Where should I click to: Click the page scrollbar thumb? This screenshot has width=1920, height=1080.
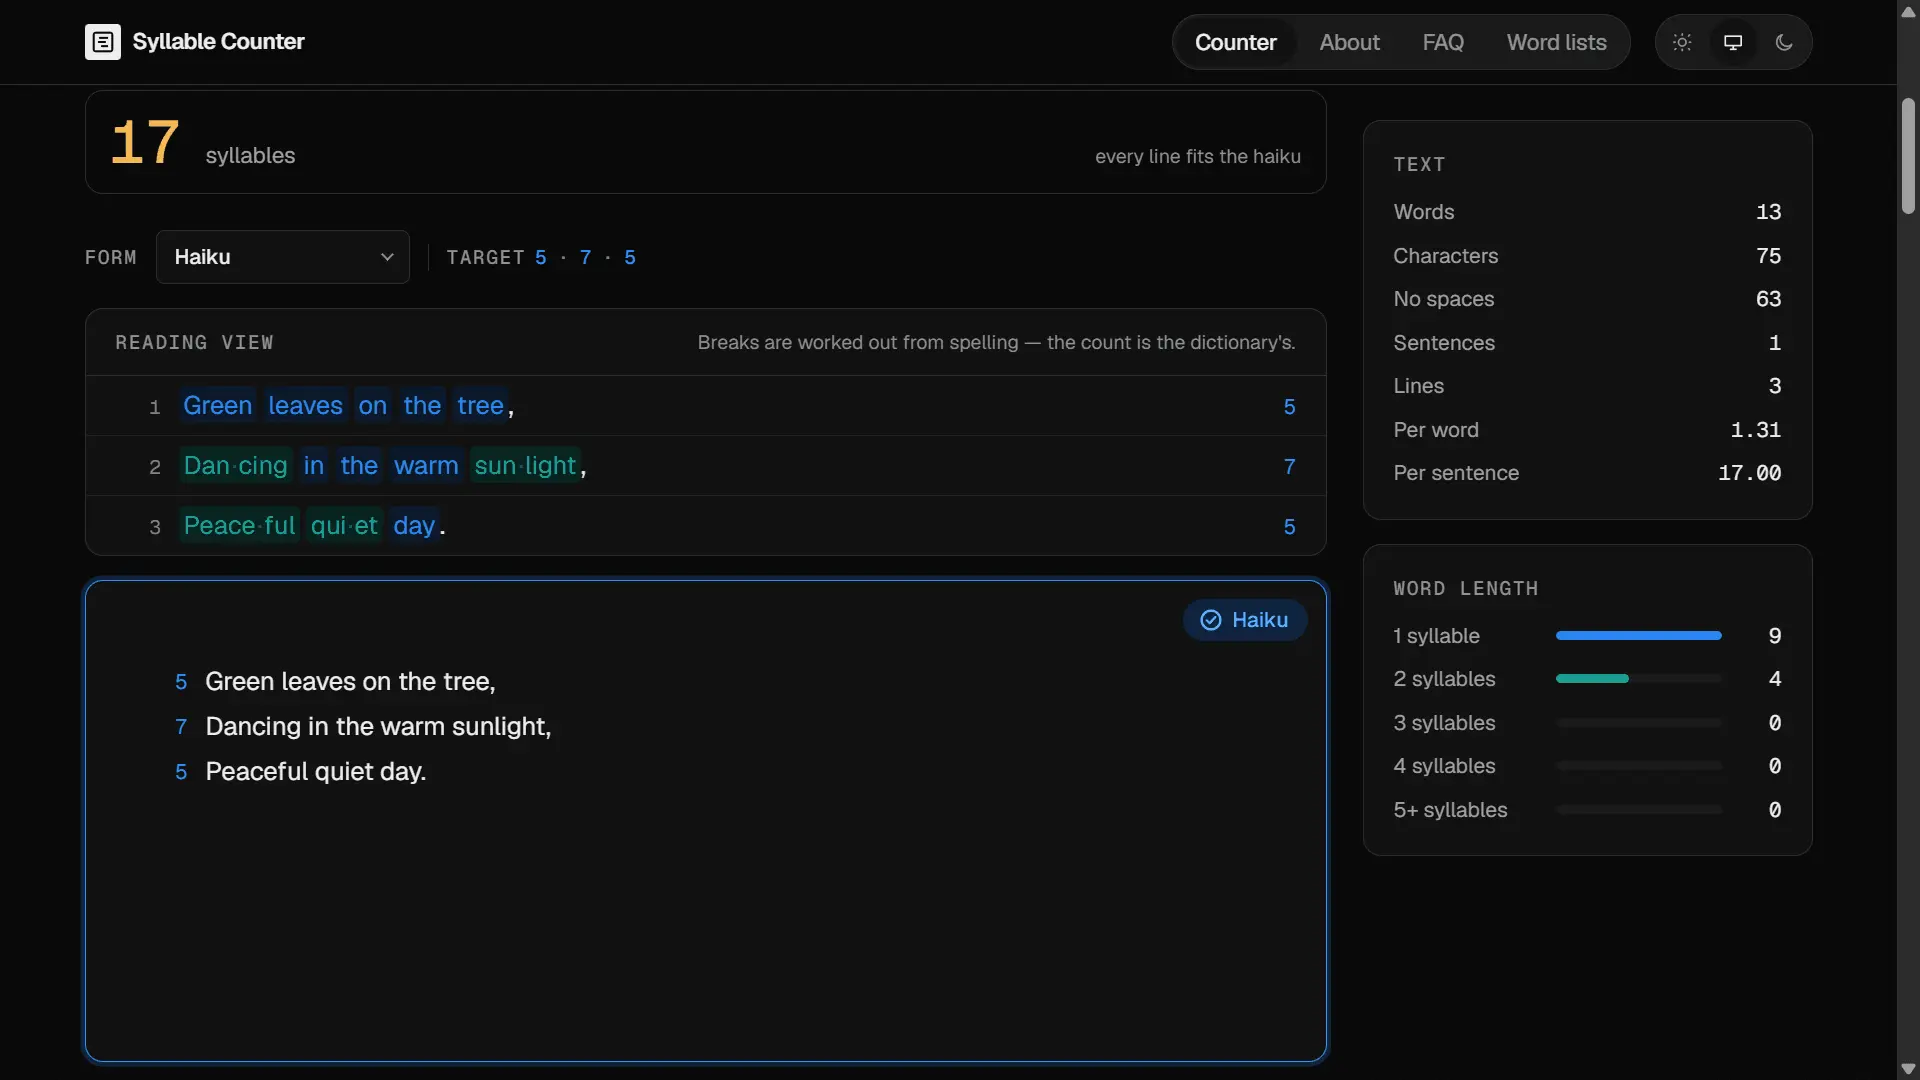[x=1908, y=155]
